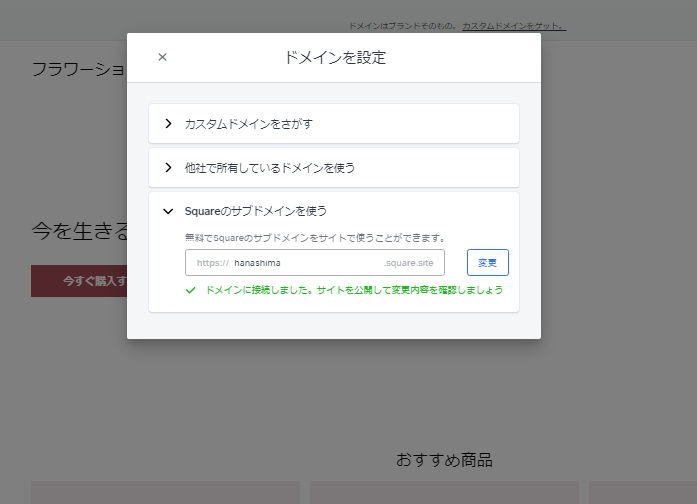The height and width of the screenshot is (504, 697).
Task: Click the 今を生きる headline in the background page
Action: coord(80,231)
